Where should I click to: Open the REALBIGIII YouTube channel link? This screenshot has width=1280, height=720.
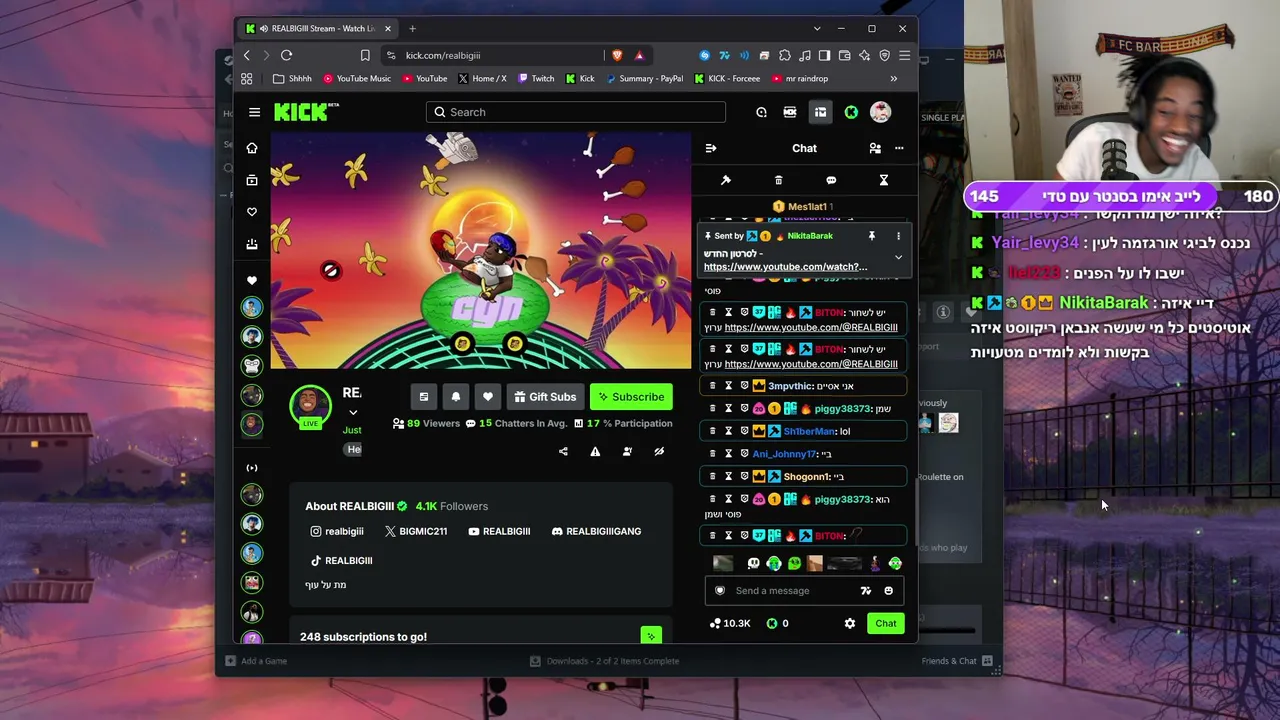coord(499,531)
